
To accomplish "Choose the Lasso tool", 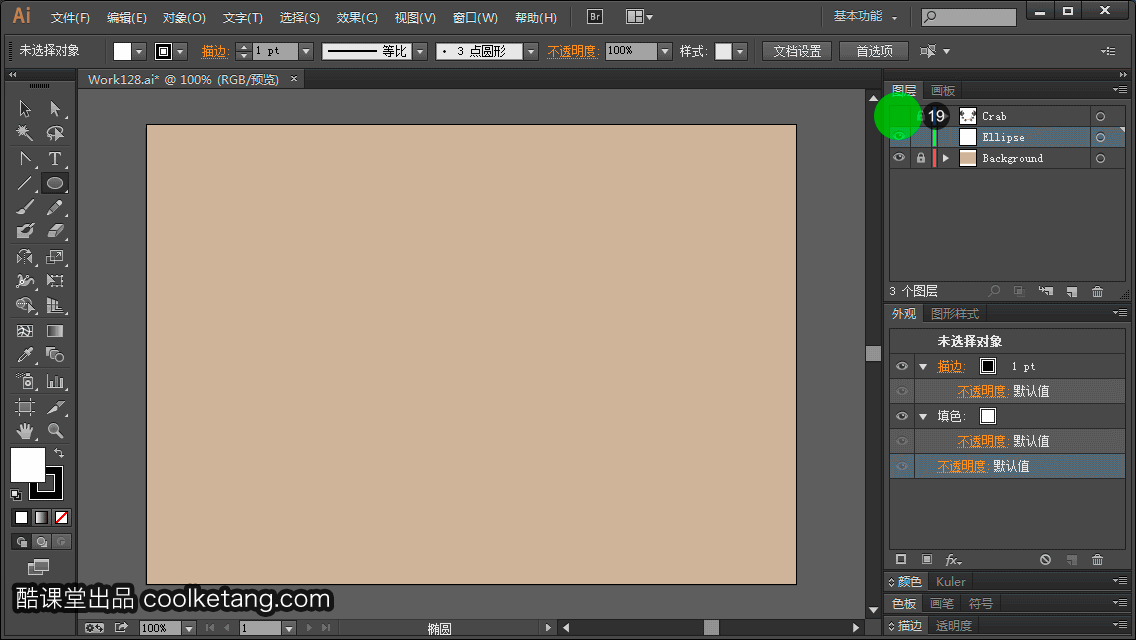I will (55, 133).
